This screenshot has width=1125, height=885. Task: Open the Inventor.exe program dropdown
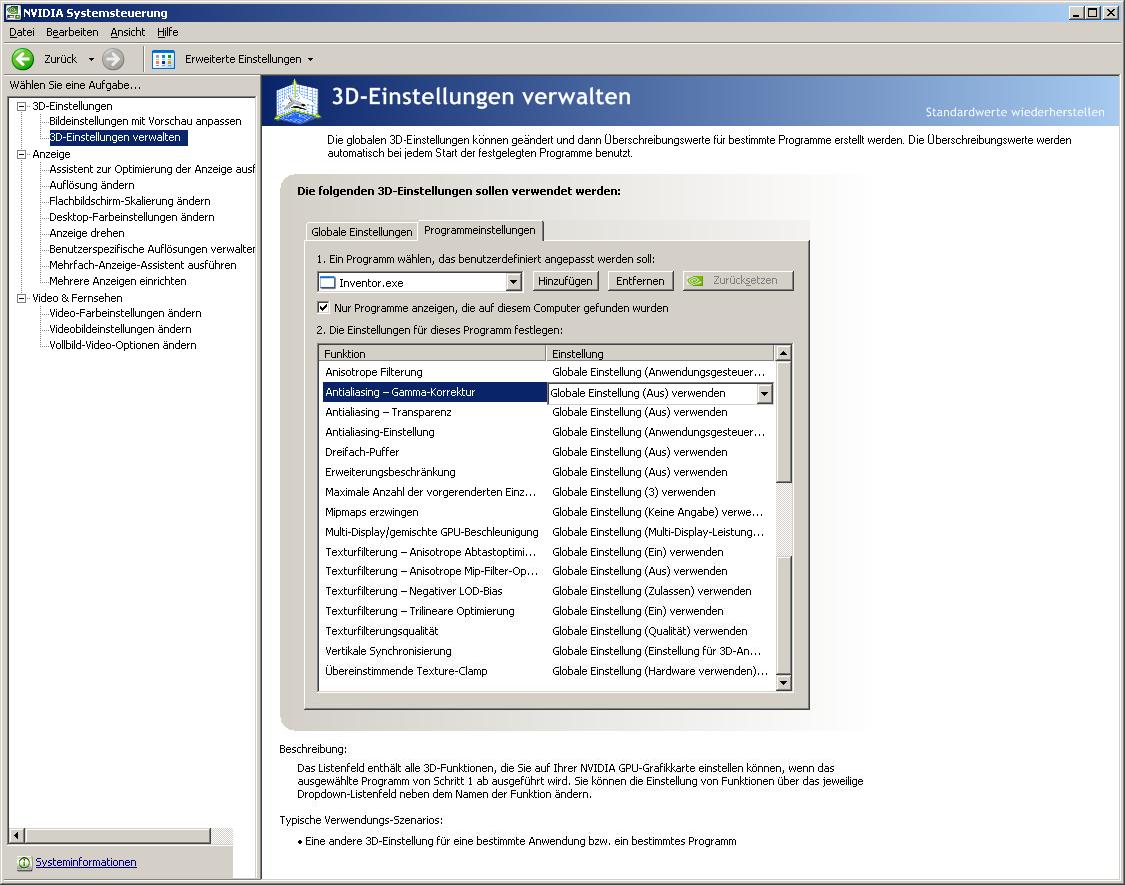[x=514, y=282]
